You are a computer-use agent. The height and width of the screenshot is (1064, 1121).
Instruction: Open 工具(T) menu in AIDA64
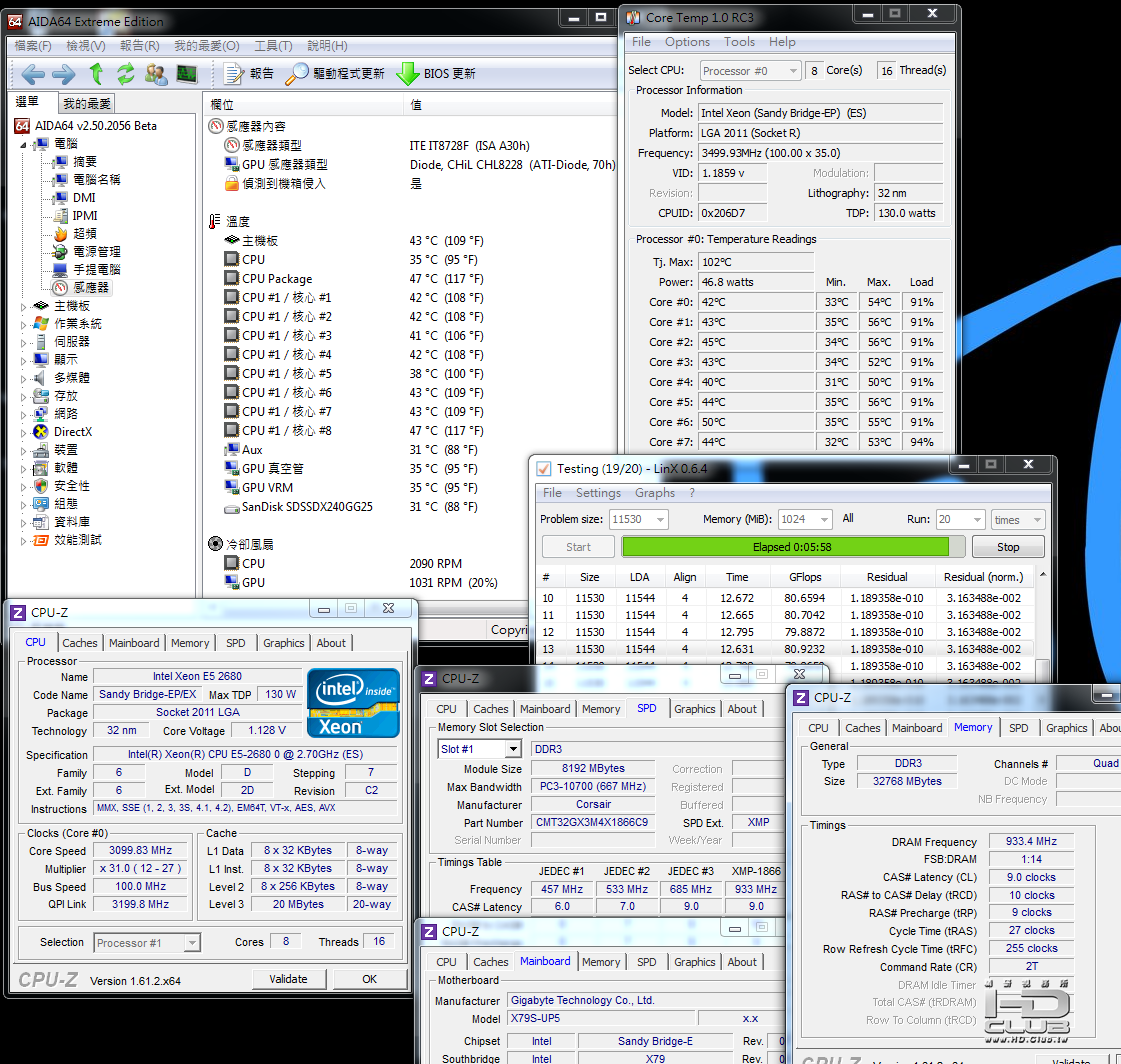tap(273, 46)
